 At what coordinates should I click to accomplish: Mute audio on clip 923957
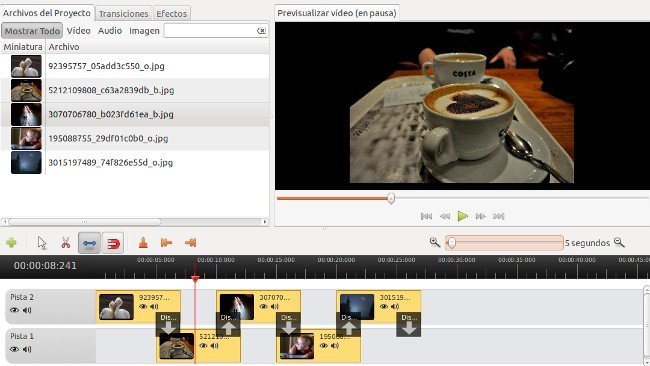click(x=154, y=307)
